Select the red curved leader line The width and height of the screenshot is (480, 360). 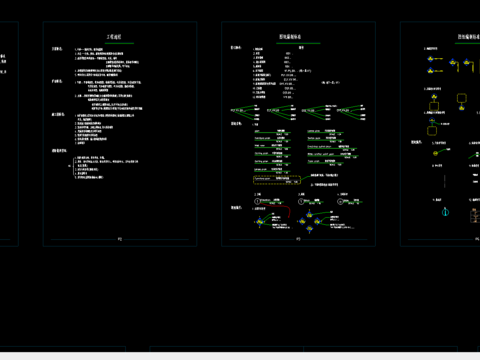point(275,209)
